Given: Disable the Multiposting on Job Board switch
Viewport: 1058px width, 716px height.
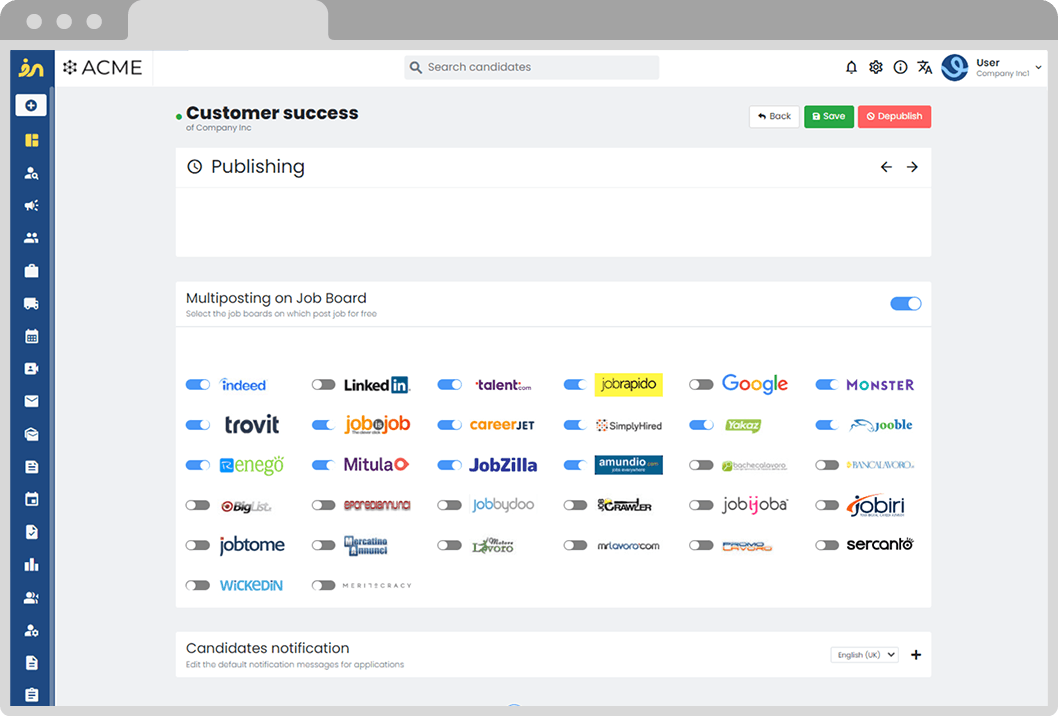Looking at the screenshot, I should point(906,304).
